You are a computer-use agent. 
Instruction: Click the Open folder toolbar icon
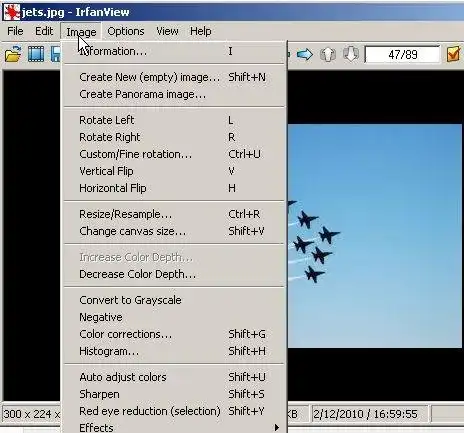coord(13,54)
